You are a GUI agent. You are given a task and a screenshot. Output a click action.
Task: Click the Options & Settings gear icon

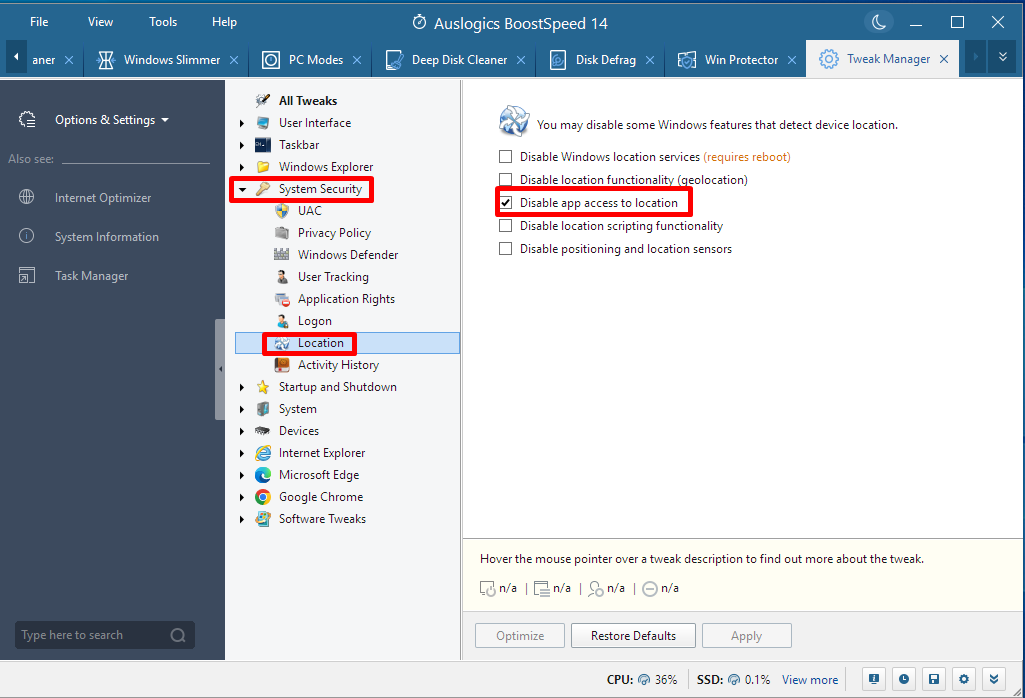(x=27, y=120)
